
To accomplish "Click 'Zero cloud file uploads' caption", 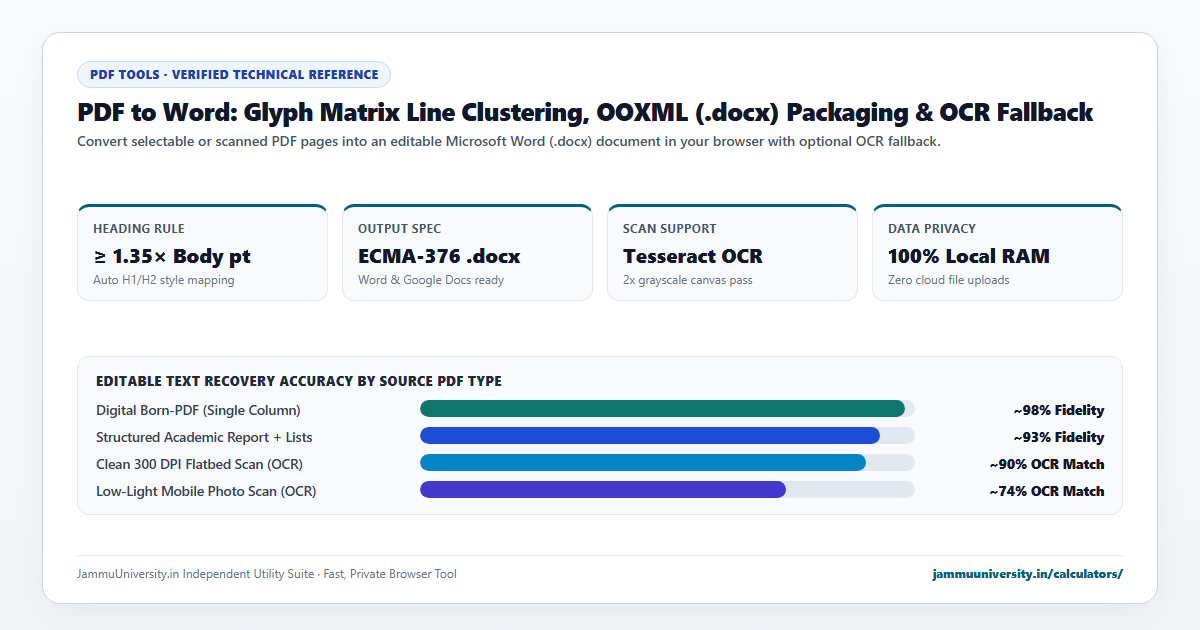I will (x=949, y=280).
